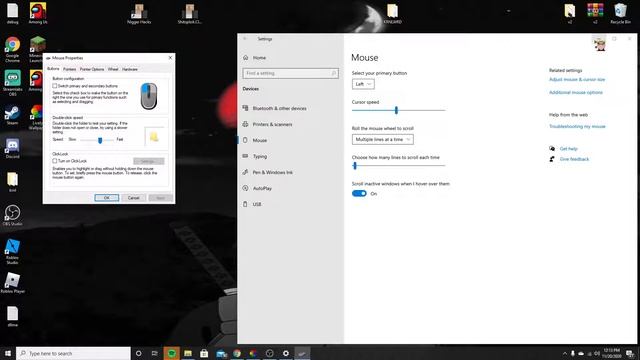Check Switch primary and secondary buttons

(54, 86)
